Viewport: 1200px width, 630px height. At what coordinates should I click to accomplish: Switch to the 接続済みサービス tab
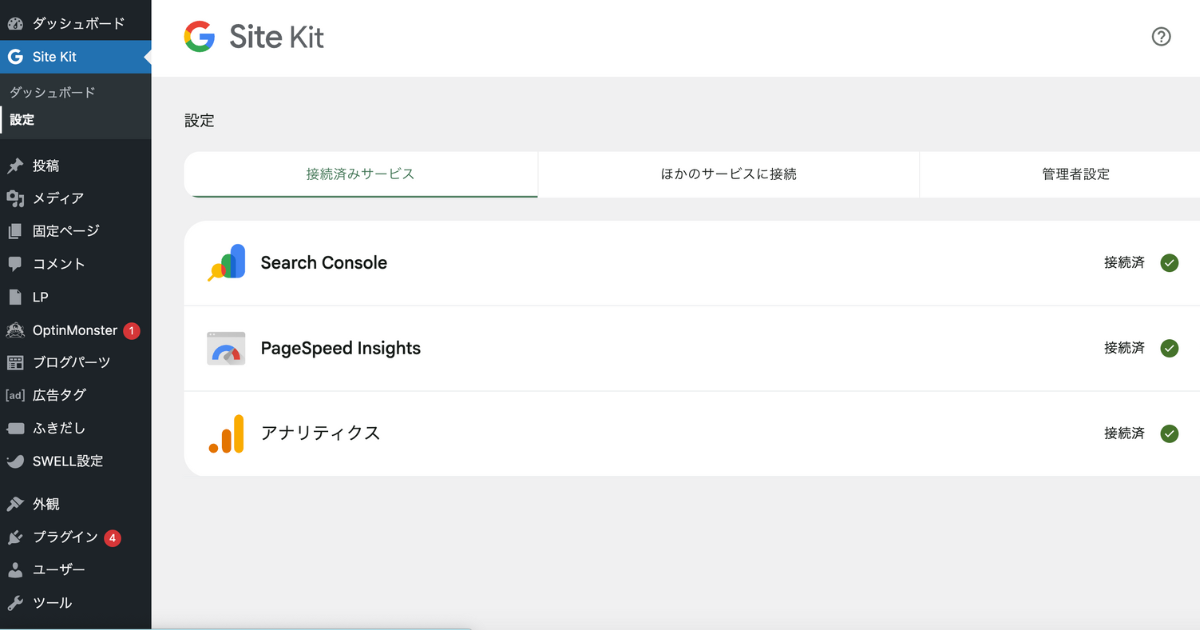point(361,174)
